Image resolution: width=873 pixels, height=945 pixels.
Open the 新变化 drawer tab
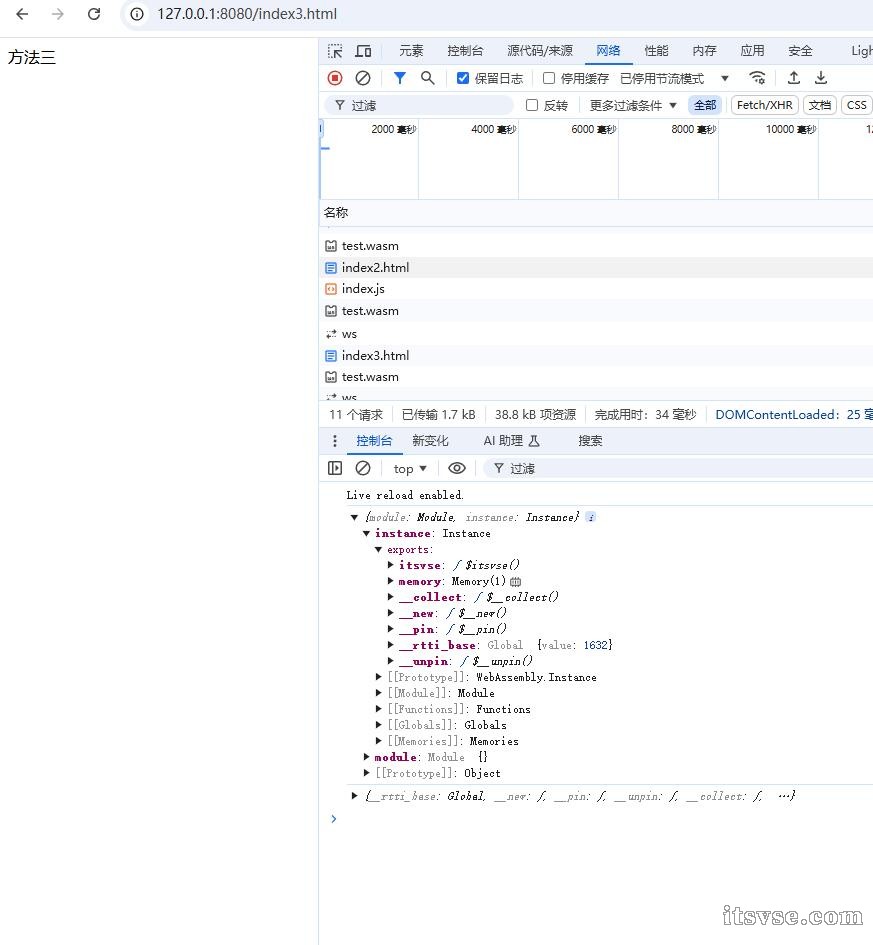point(430,441)
